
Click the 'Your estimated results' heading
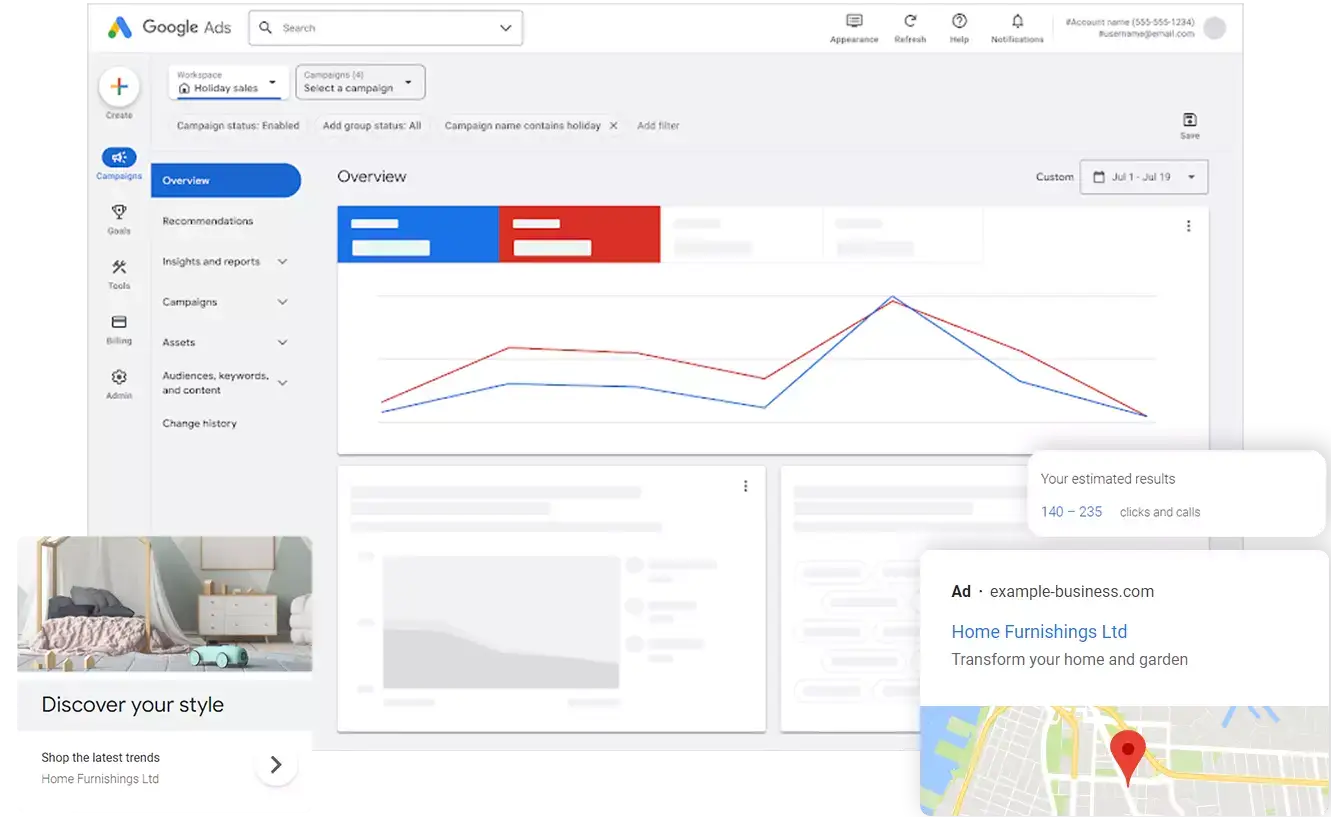(1108, 479)
